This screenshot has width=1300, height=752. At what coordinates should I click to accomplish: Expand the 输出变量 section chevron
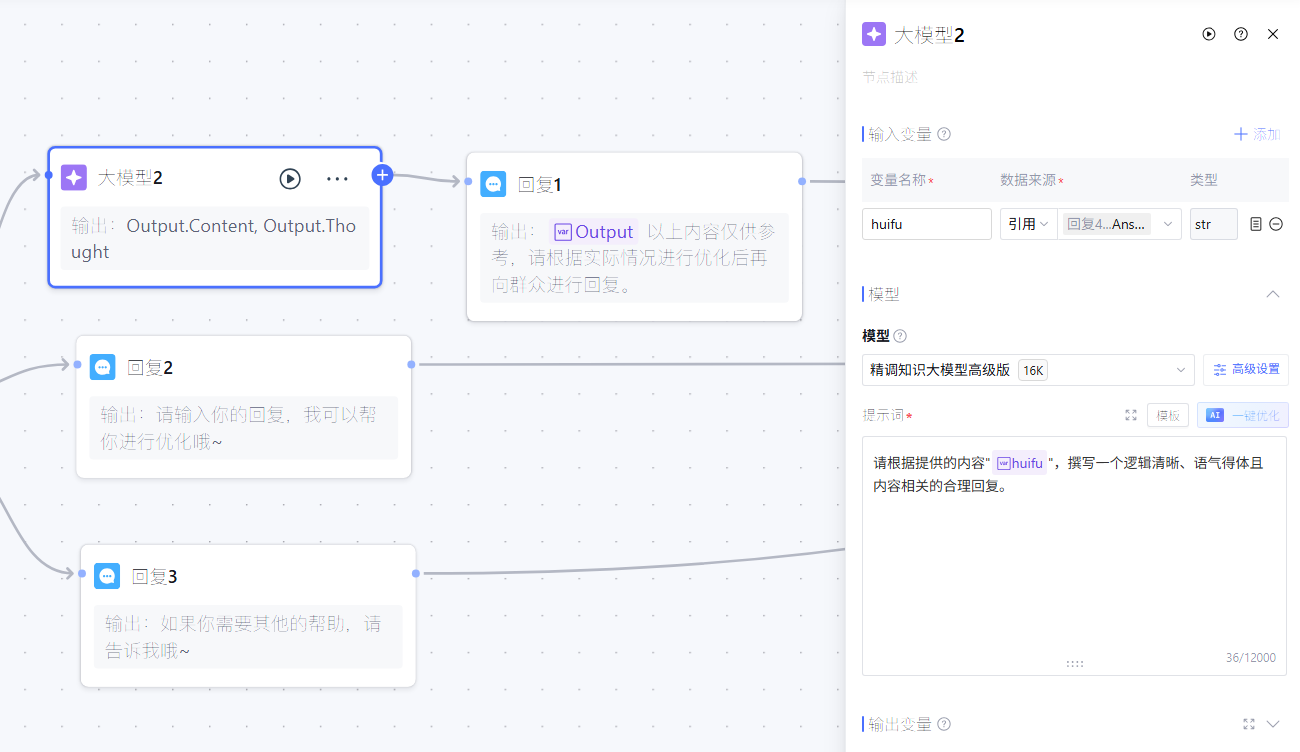point(1273,724)
